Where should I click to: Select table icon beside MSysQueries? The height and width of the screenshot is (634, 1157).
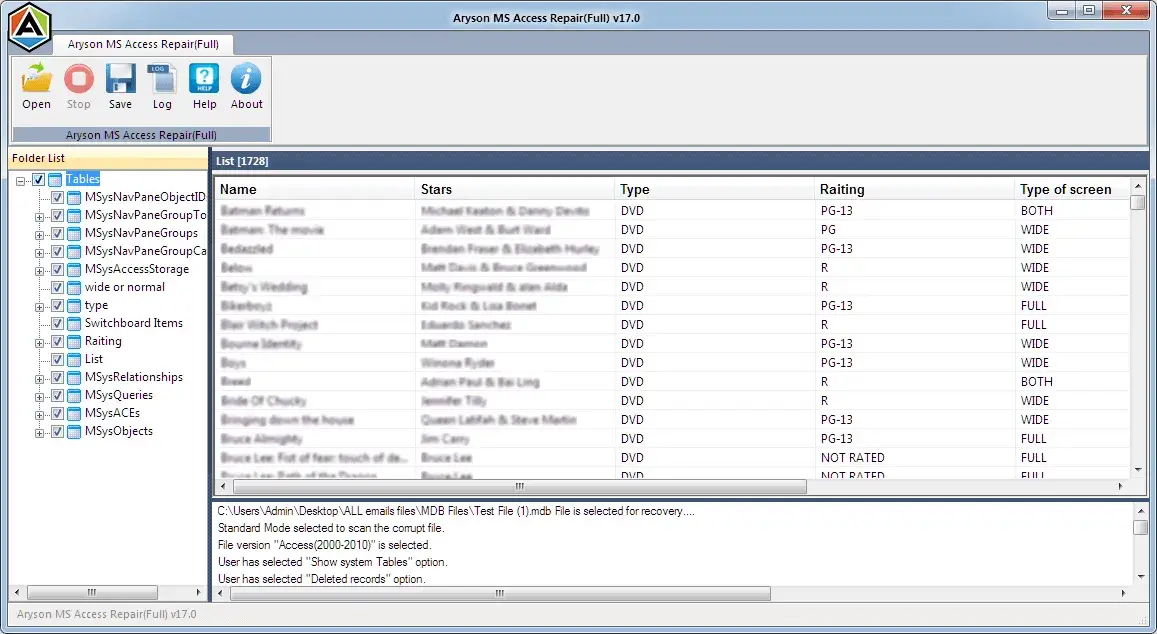(x=74, y=396)
